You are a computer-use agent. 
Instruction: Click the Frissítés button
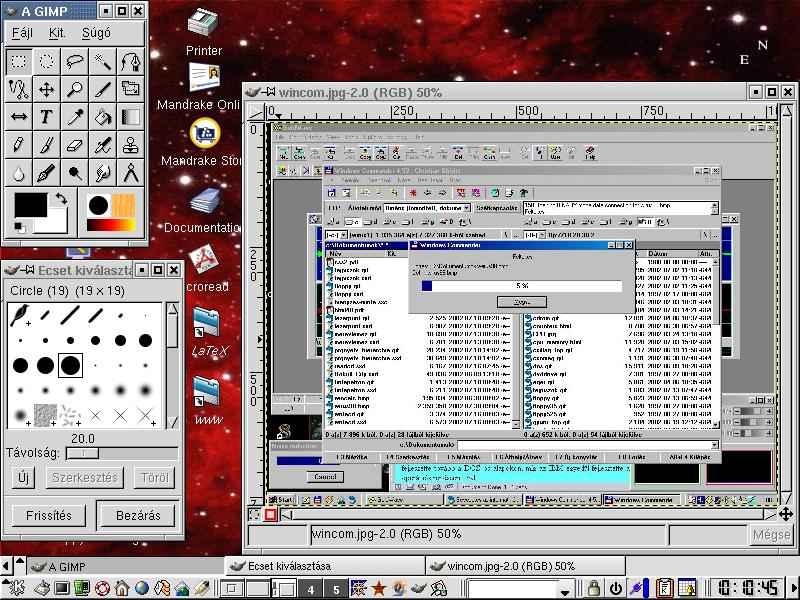pyautogui.click(x=49, y=516)
